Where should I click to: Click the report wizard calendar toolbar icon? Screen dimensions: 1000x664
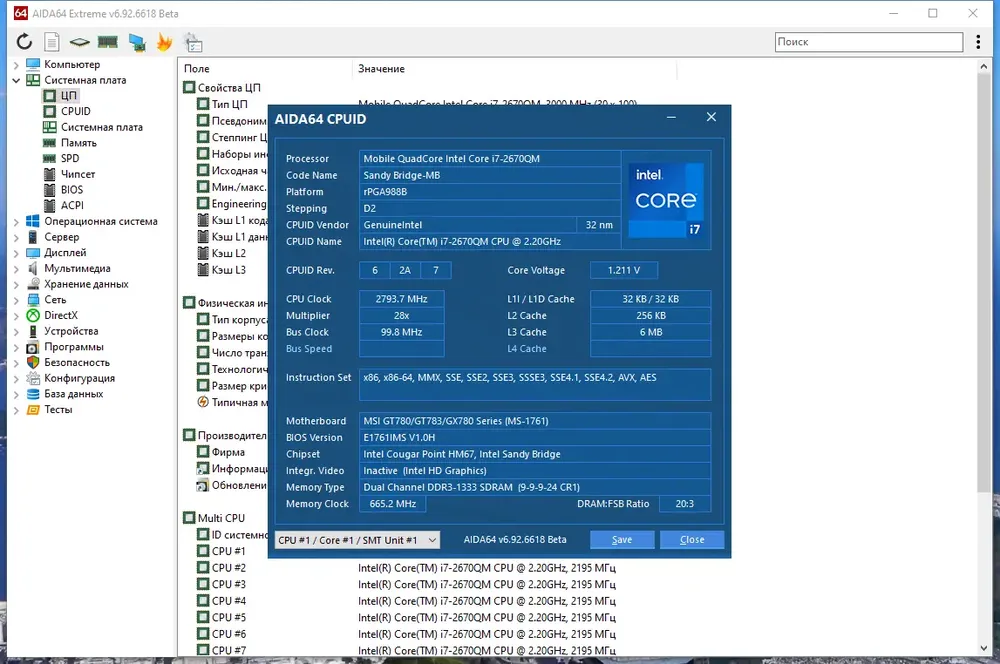click(x=193, y=43)
